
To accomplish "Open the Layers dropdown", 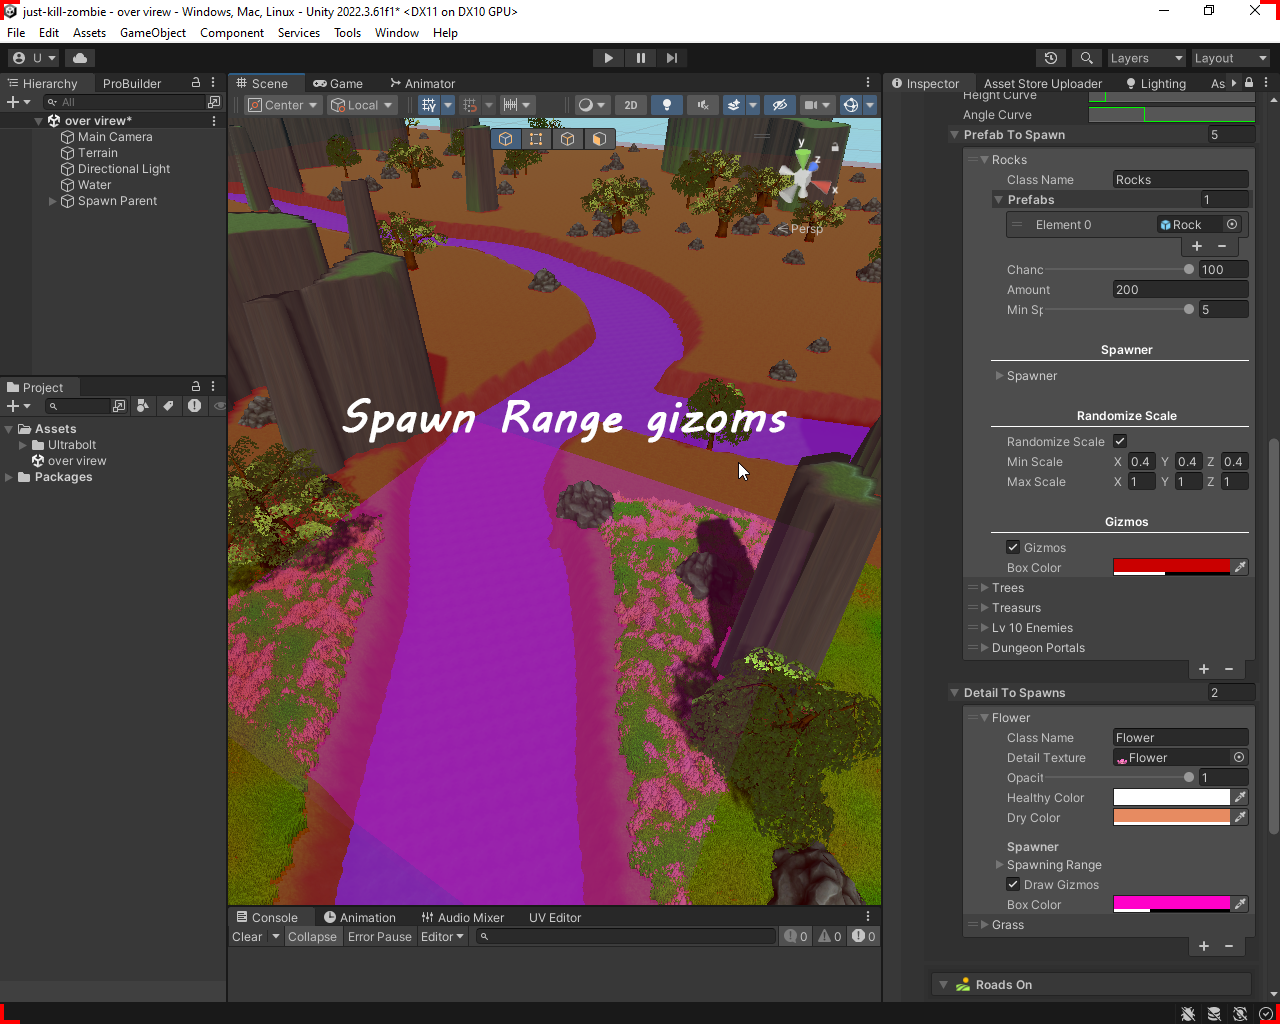I will click(x=1145, y=58).
